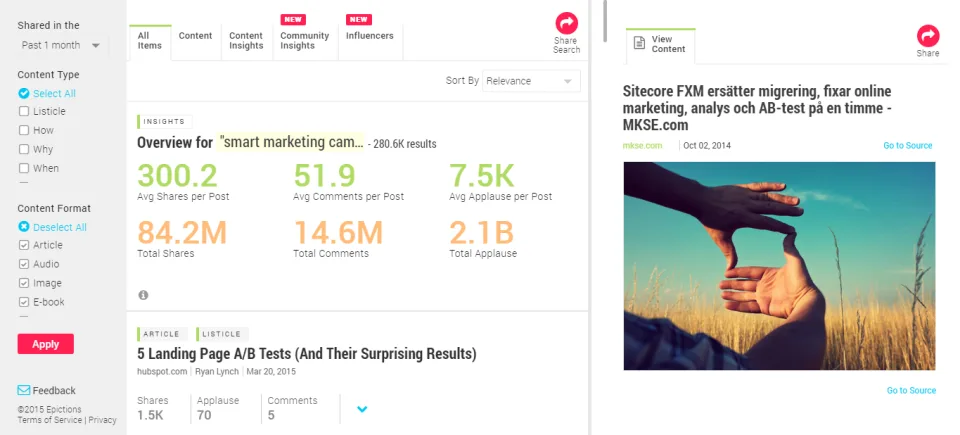
Task: Open the Sort By Relevance dropdown
Action: click(x=531, y=81)
